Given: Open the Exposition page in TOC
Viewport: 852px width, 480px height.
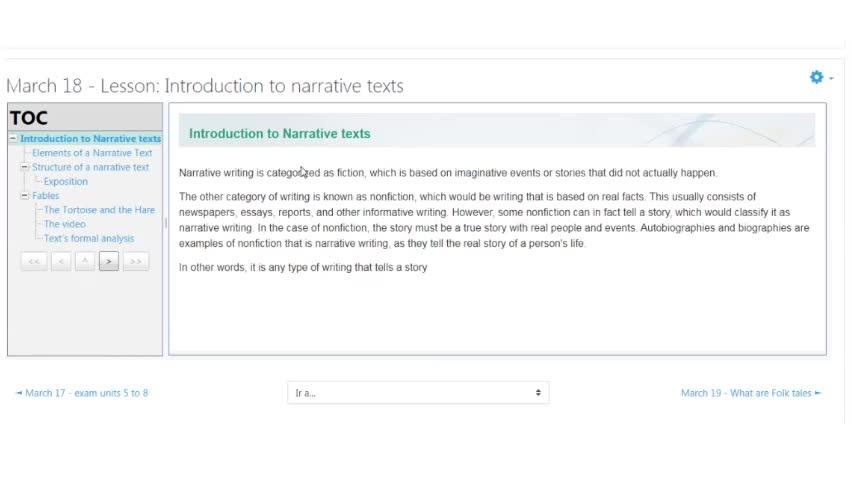Looking at the screenshot, I should tap(66, 182).
